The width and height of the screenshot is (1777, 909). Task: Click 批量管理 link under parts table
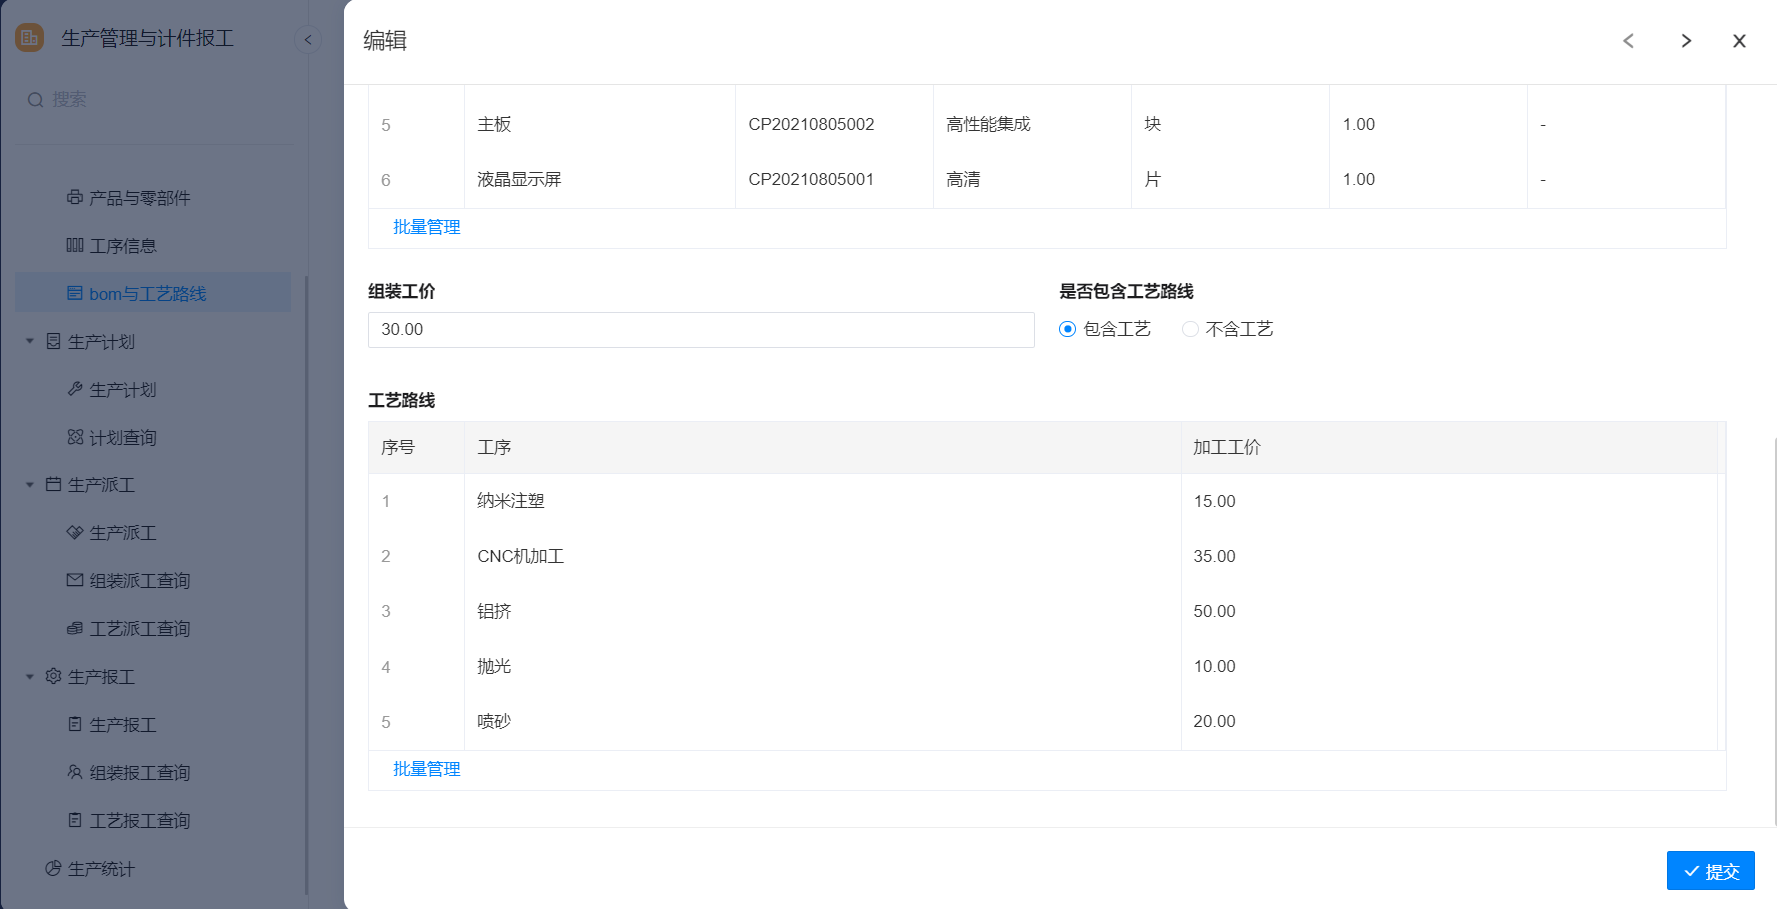tap(427, 227)
